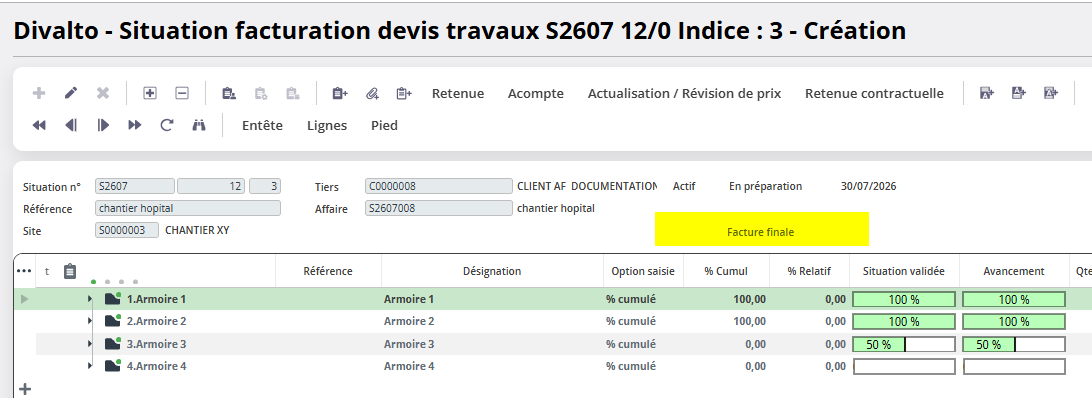
Task: Select the 2.Armoire 2 row label
Action: pyautogui.click(x=157, y=321)
